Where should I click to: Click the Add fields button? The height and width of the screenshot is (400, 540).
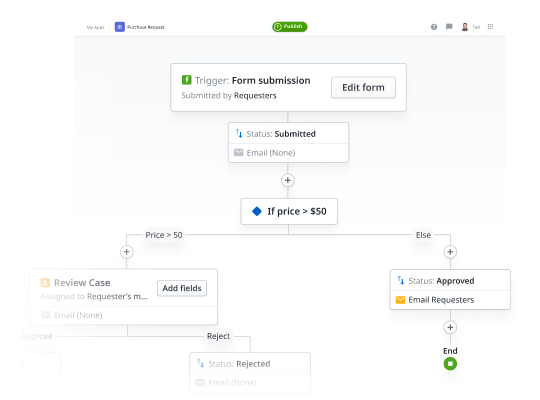[x=182, y=288]
